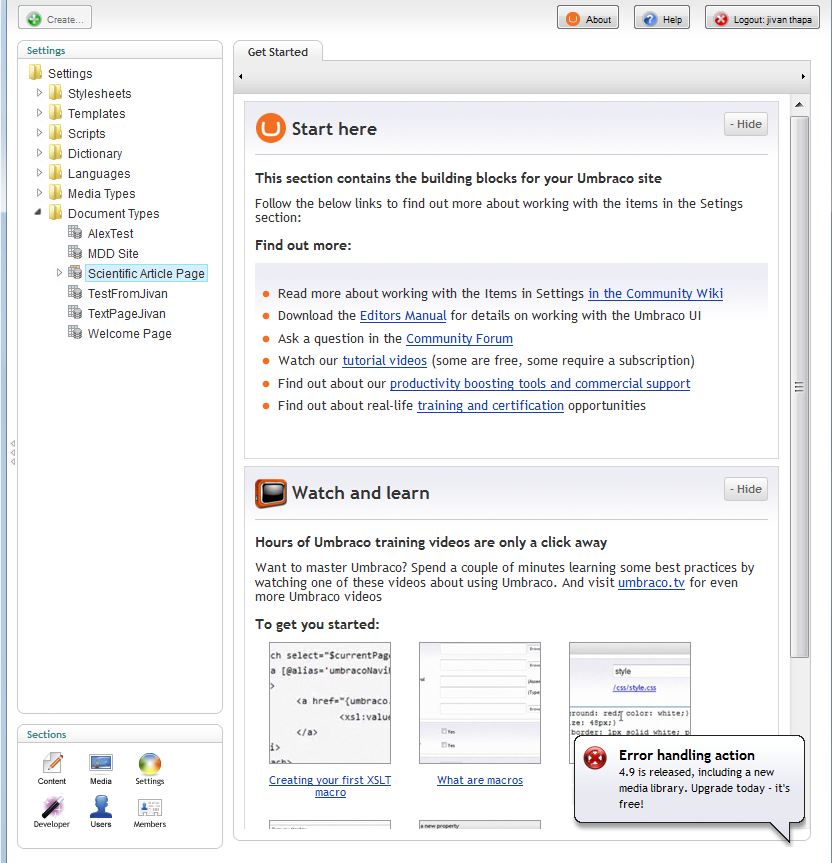
Task: Click the TextPageJivan document type icon
Action: (x=75, y=312)
